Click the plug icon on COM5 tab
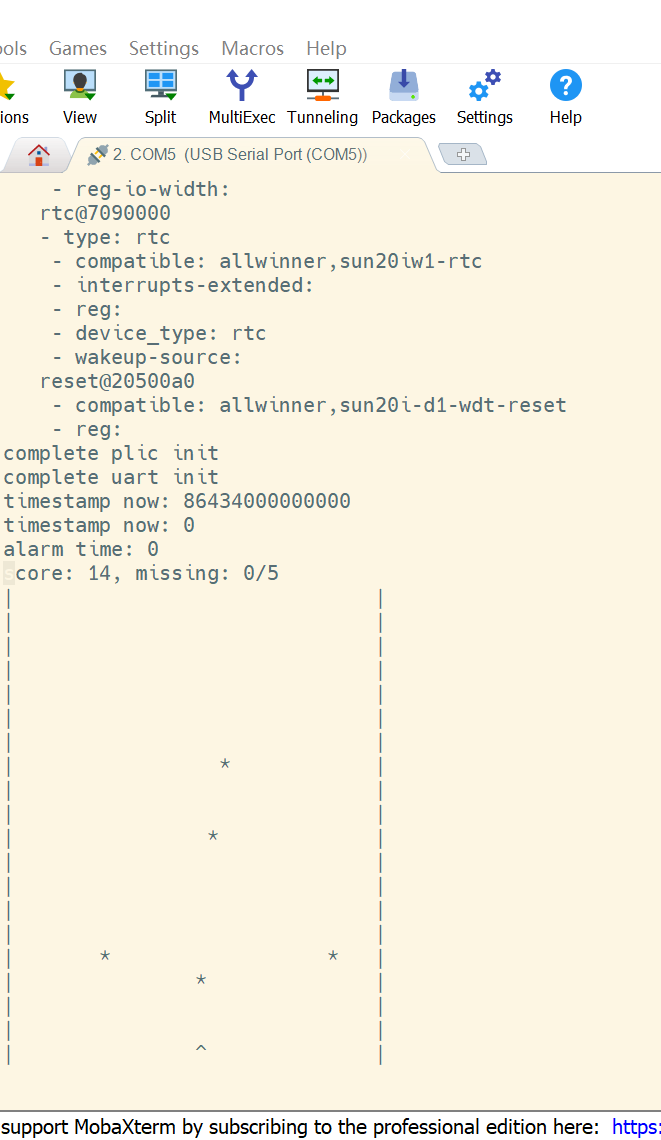This screenshot has height=1140, width=661. (97, 154)
